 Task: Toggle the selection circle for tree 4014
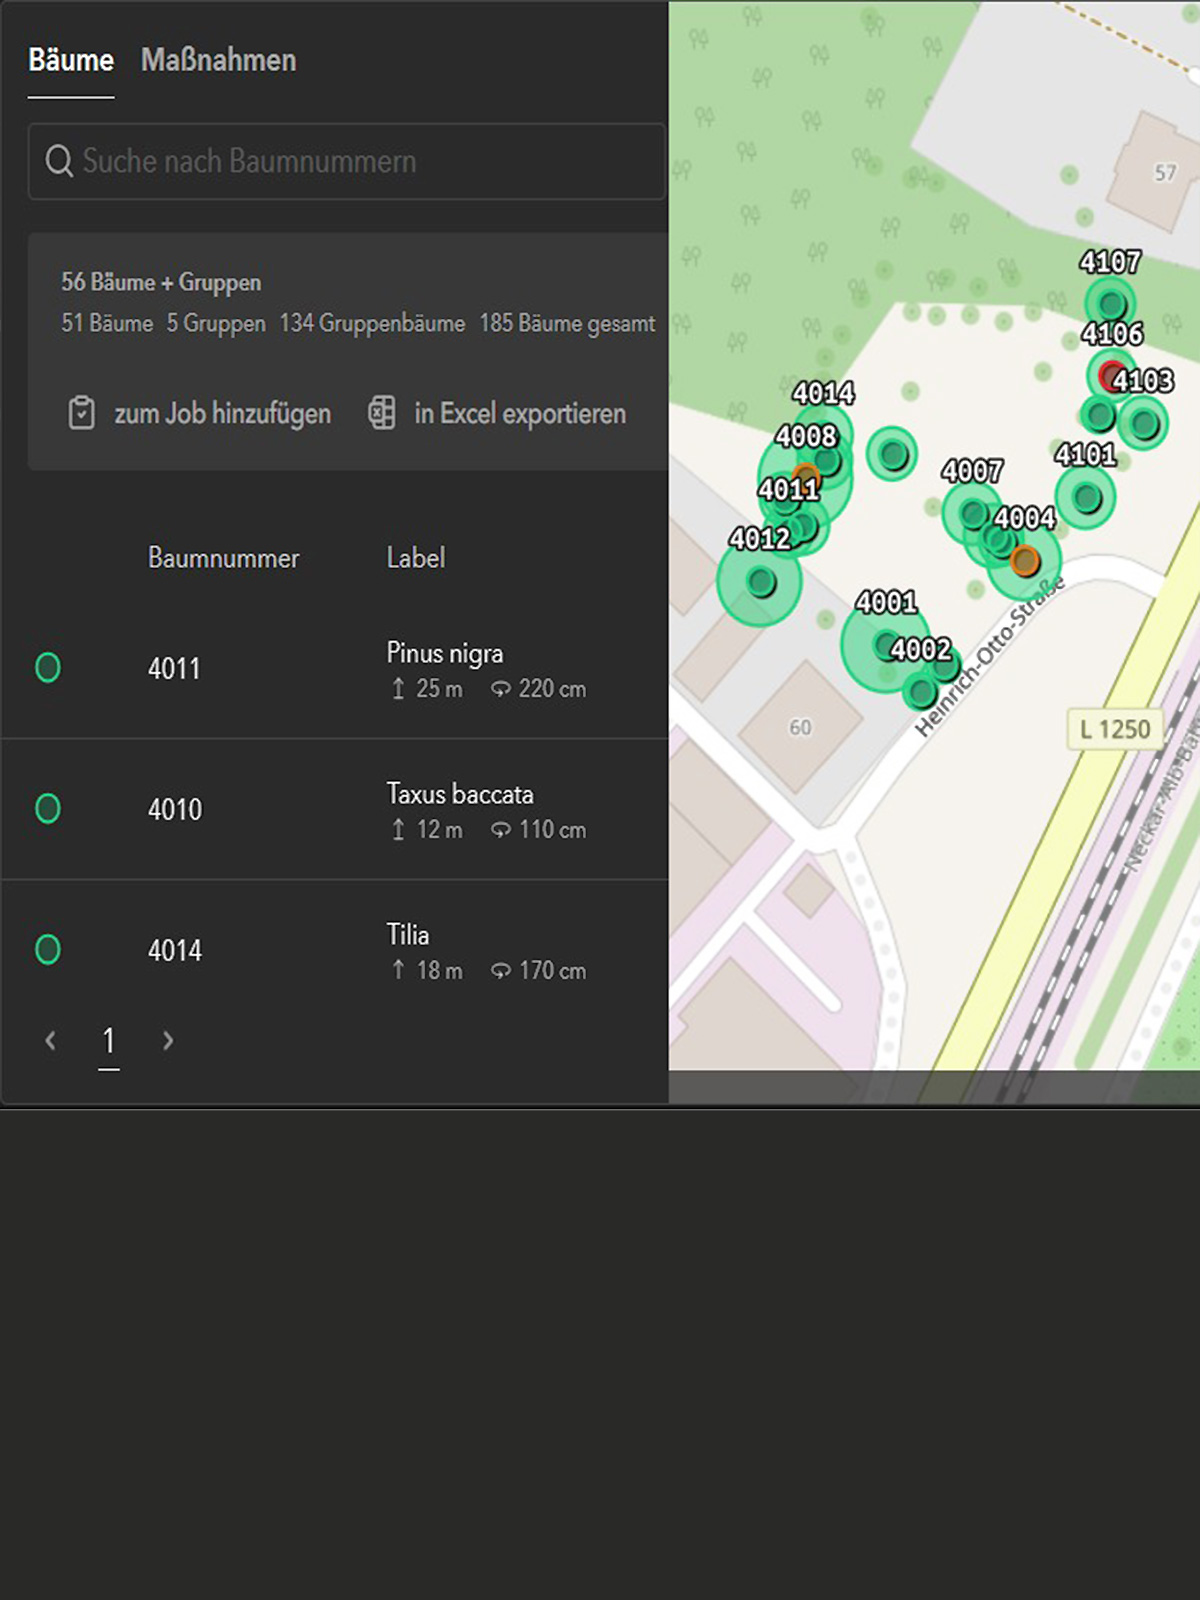pyautogui.click(x=48, y=949)
